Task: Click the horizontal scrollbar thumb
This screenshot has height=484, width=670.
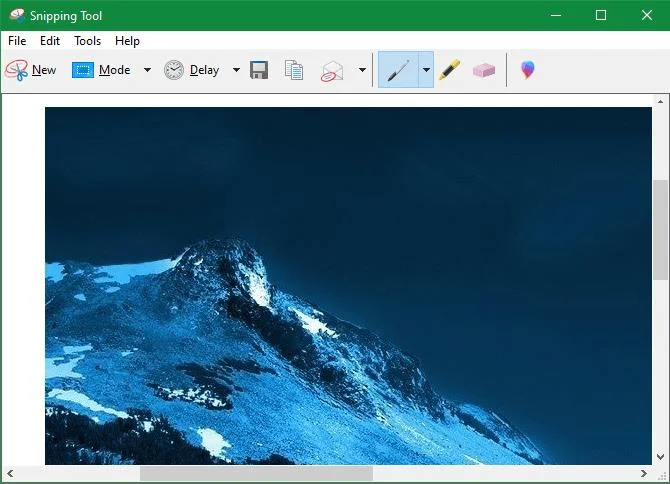Action: (256, 473)
